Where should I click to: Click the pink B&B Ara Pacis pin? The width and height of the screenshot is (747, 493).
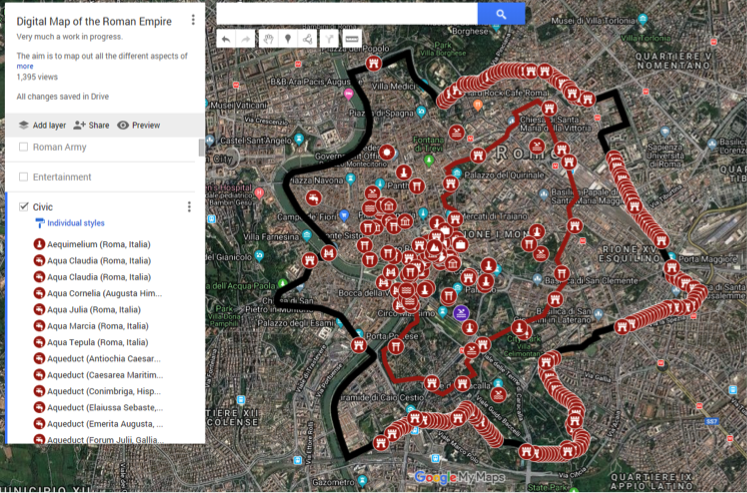pyautogui.click(x=349, y=94)
